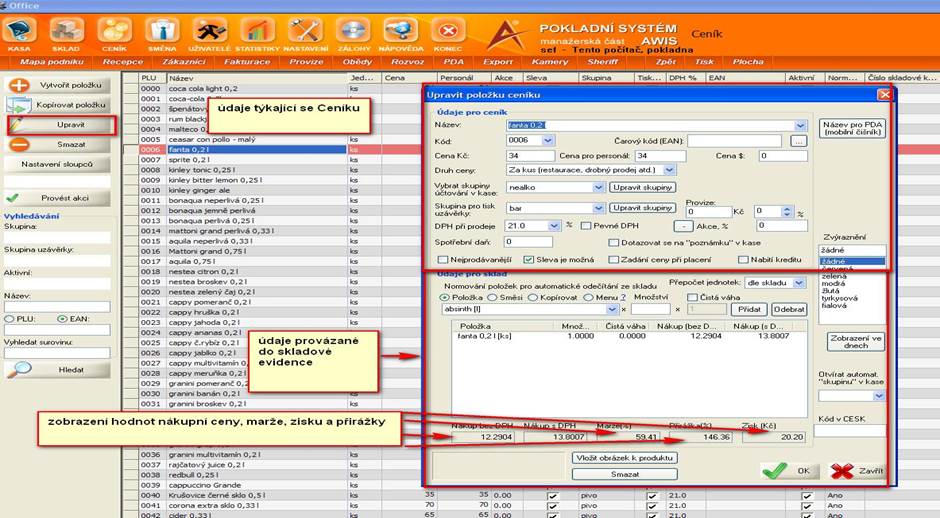Toggle the Nejprodávanější checkbox

click(442, 260)
